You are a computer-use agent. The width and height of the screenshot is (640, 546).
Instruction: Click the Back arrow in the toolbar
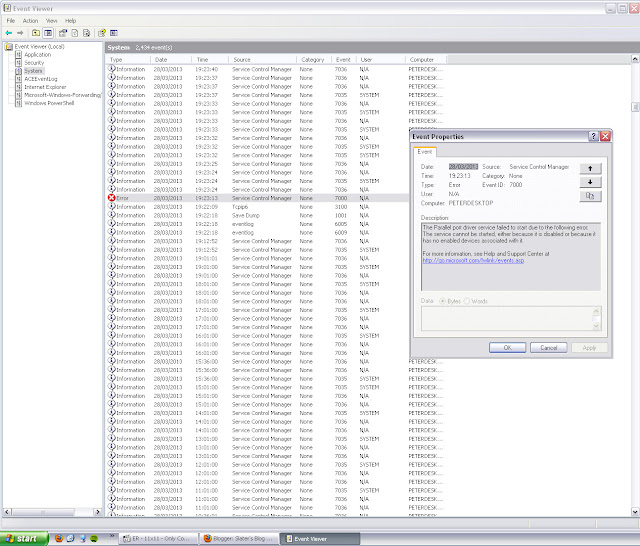9,33
